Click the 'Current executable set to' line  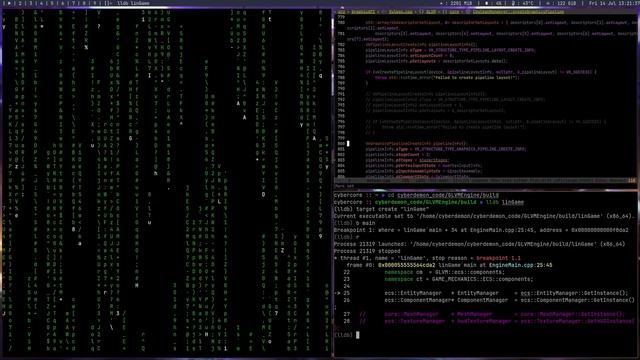point(483,216)
